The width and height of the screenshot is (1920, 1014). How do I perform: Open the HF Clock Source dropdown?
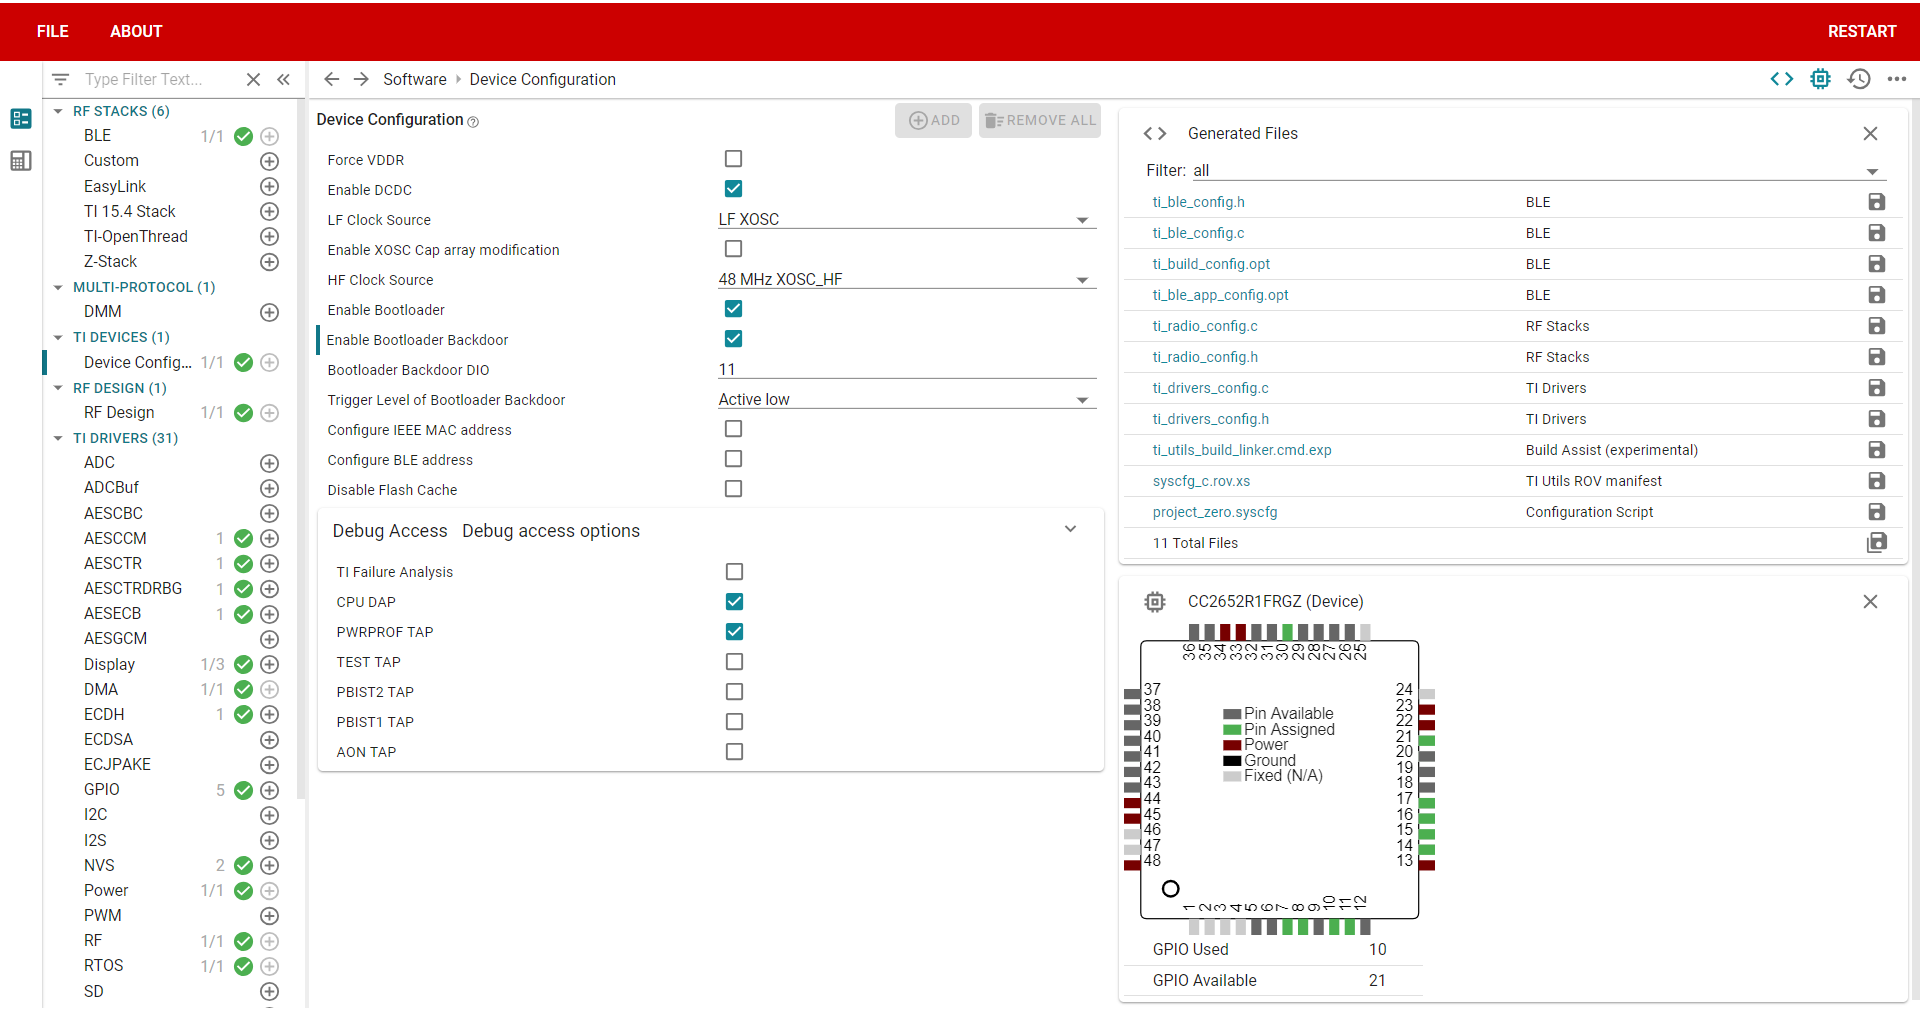[x=1083, y=280]
